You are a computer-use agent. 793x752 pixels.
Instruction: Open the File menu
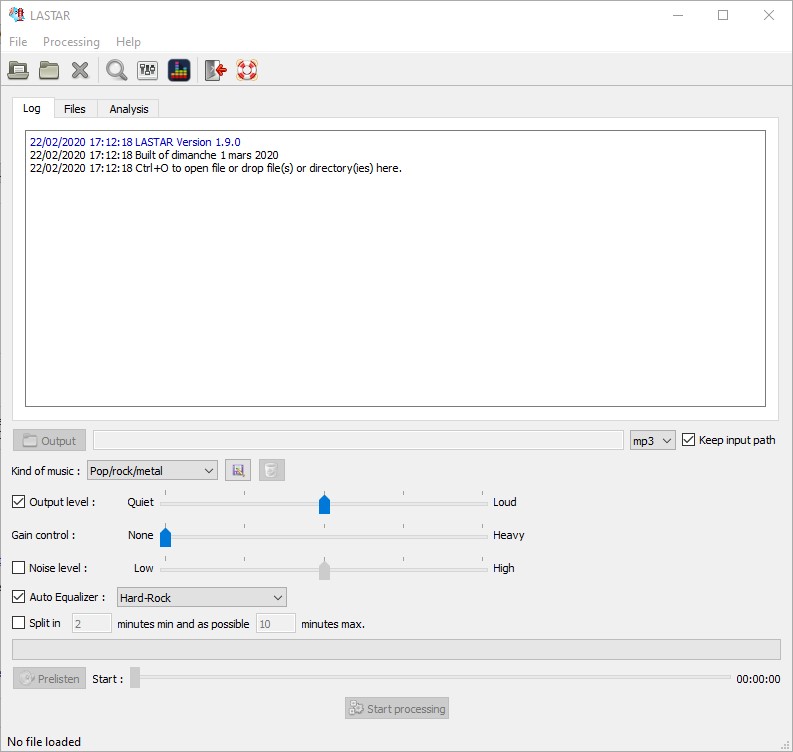18,42
